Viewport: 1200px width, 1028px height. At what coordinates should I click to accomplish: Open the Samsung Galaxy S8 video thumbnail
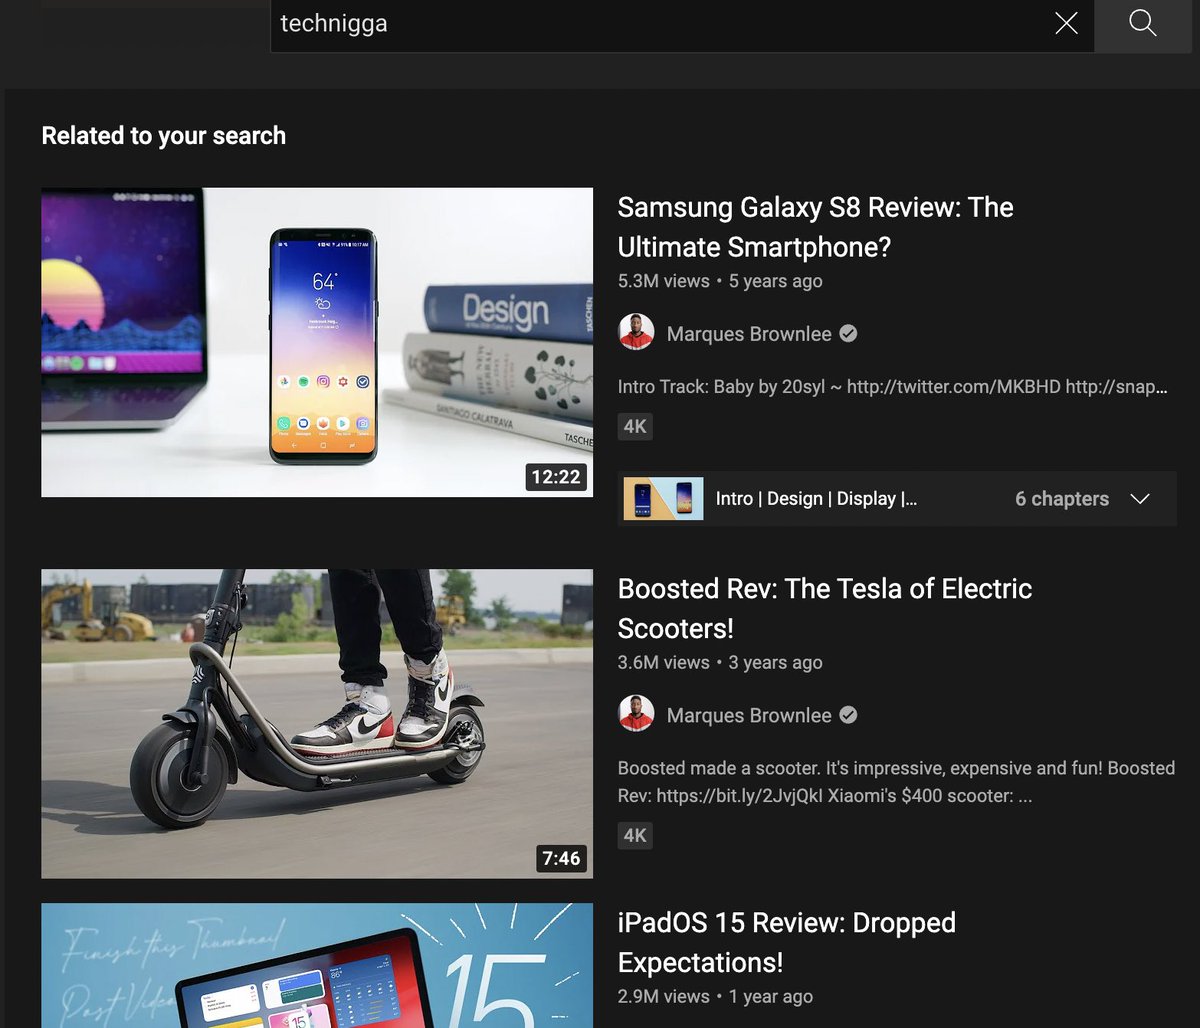coord(317,342)
